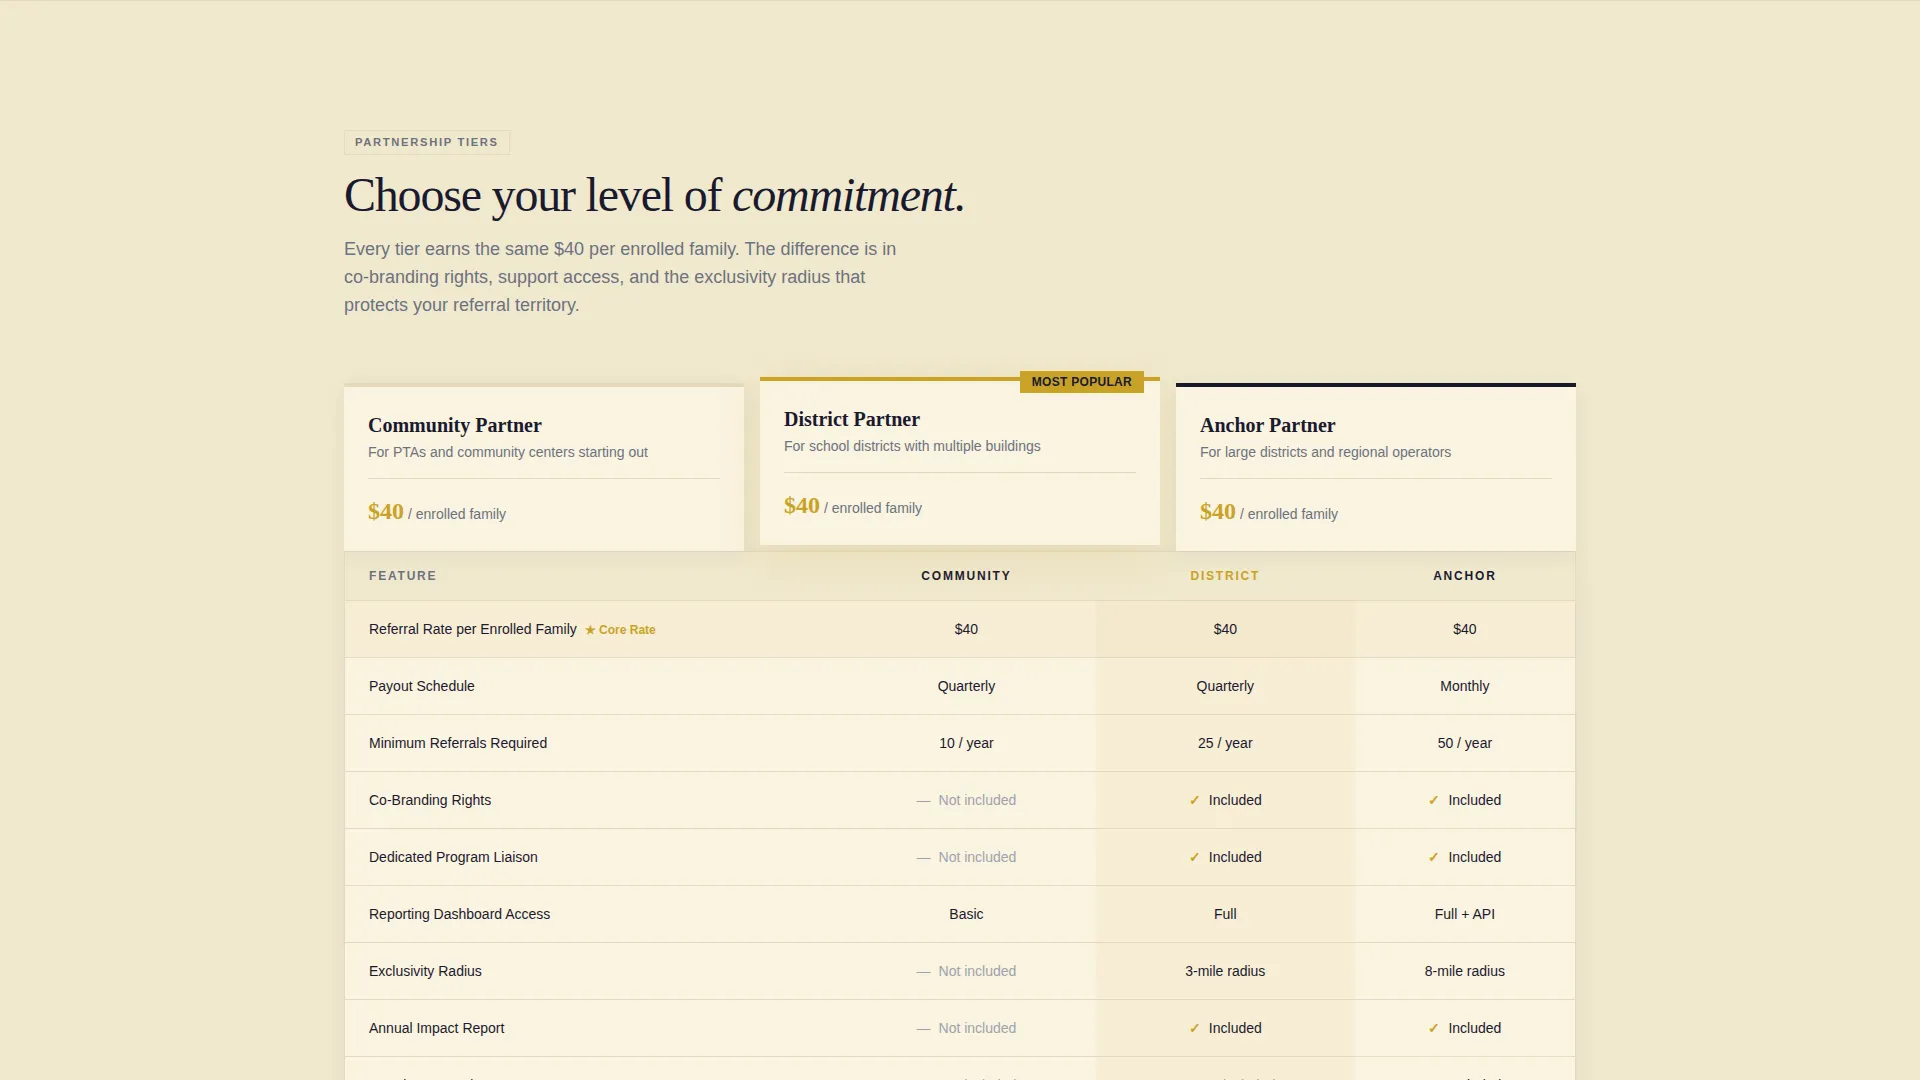
Task: Click Dedicated Program Liaison checkmark in Anchor column
Action: point(1433,857)
